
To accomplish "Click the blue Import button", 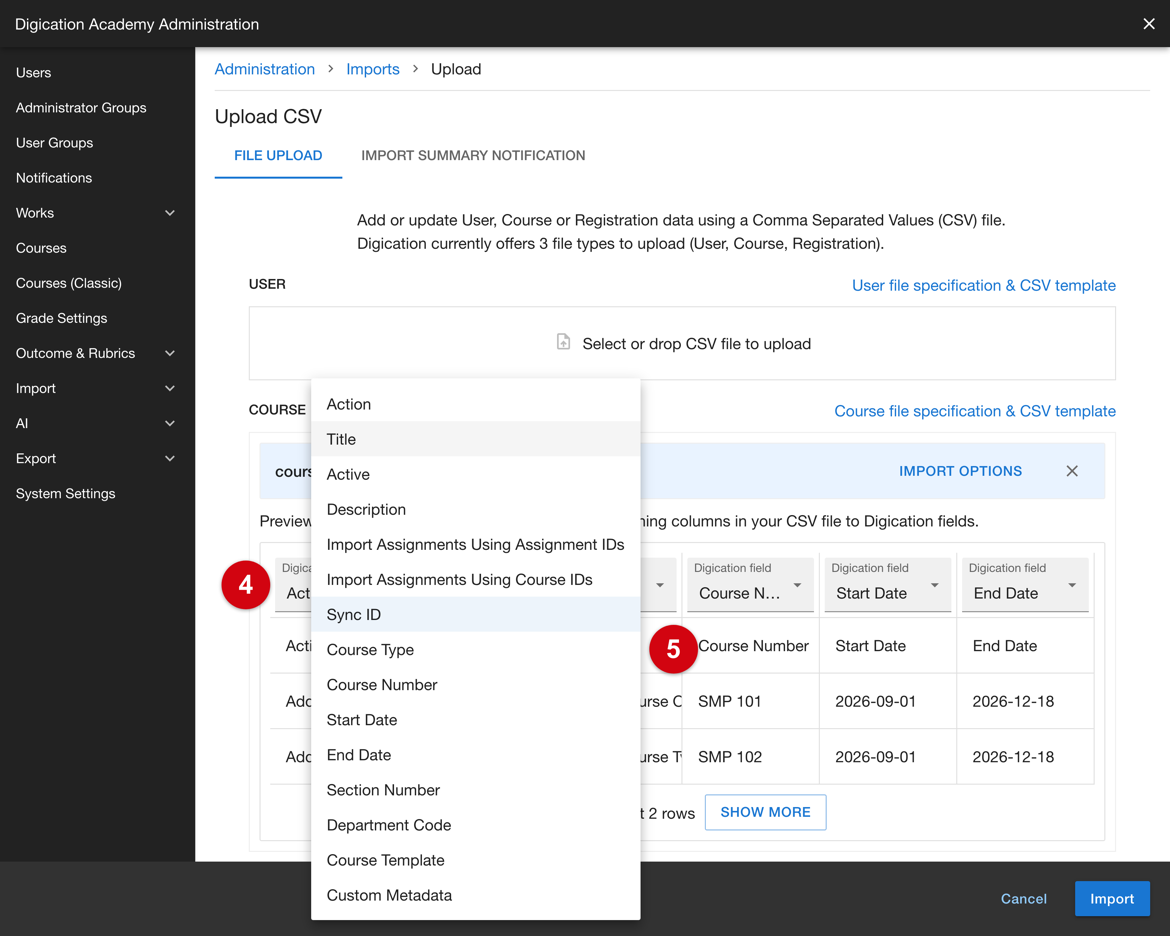I will point(1112,899).
